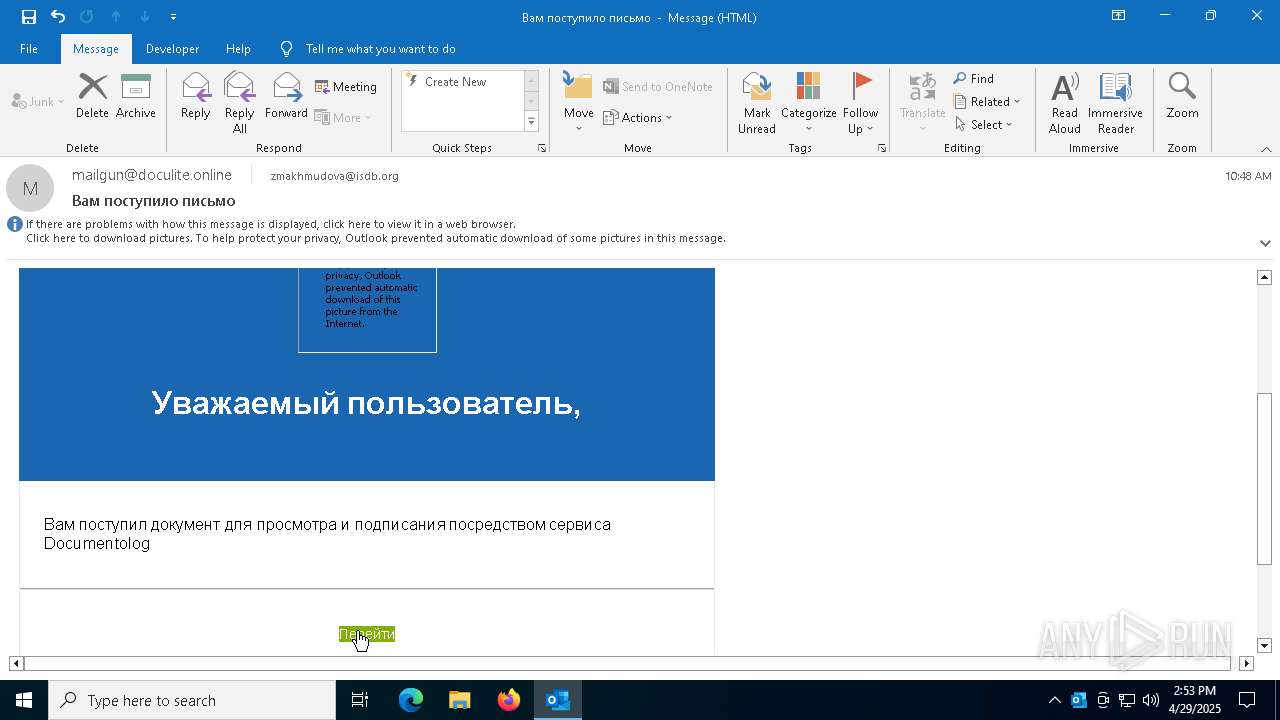The width and height of the screenshot is (1280, 720).
Task: Delete this message
Action: pyautogui.click(x=92, y=97)
